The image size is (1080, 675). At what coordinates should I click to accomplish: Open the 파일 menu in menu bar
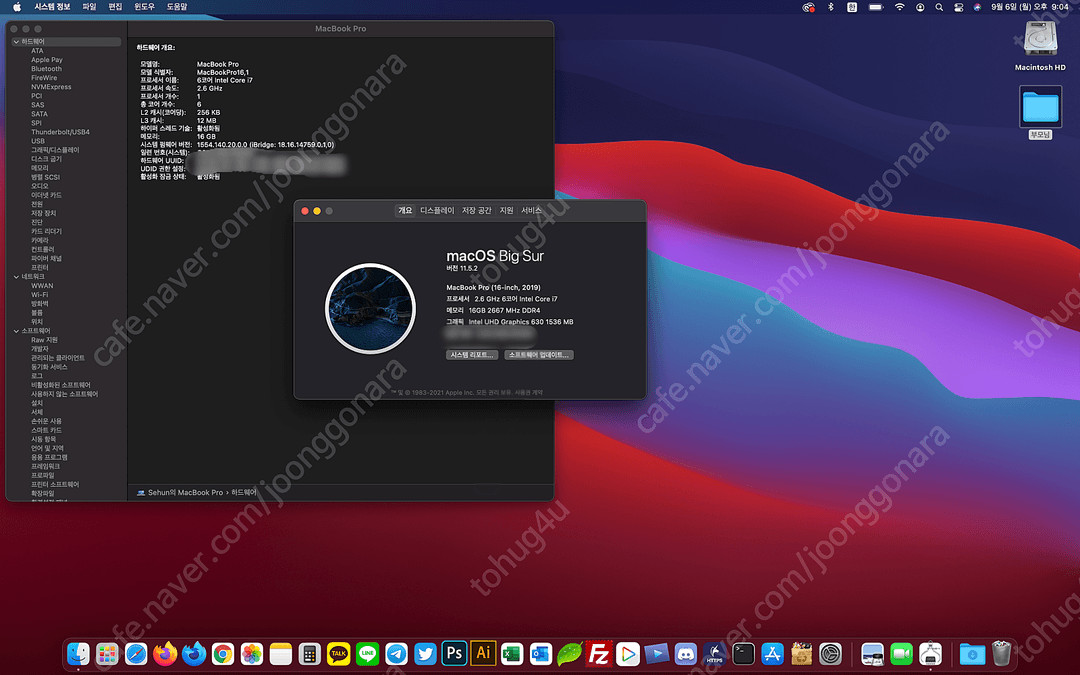coord(89,7)
